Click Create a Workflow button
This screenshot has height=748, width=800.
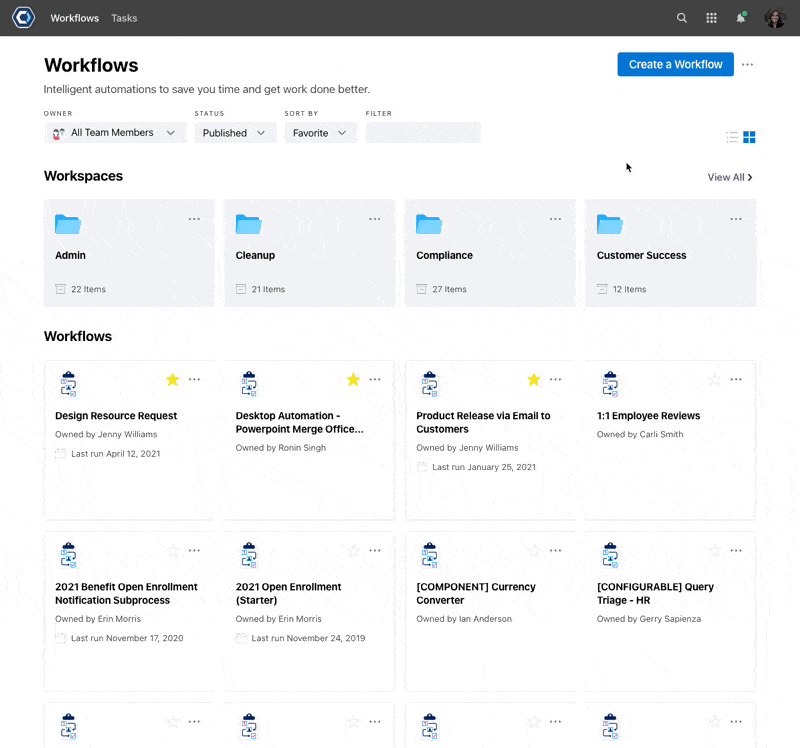(676, 64)
